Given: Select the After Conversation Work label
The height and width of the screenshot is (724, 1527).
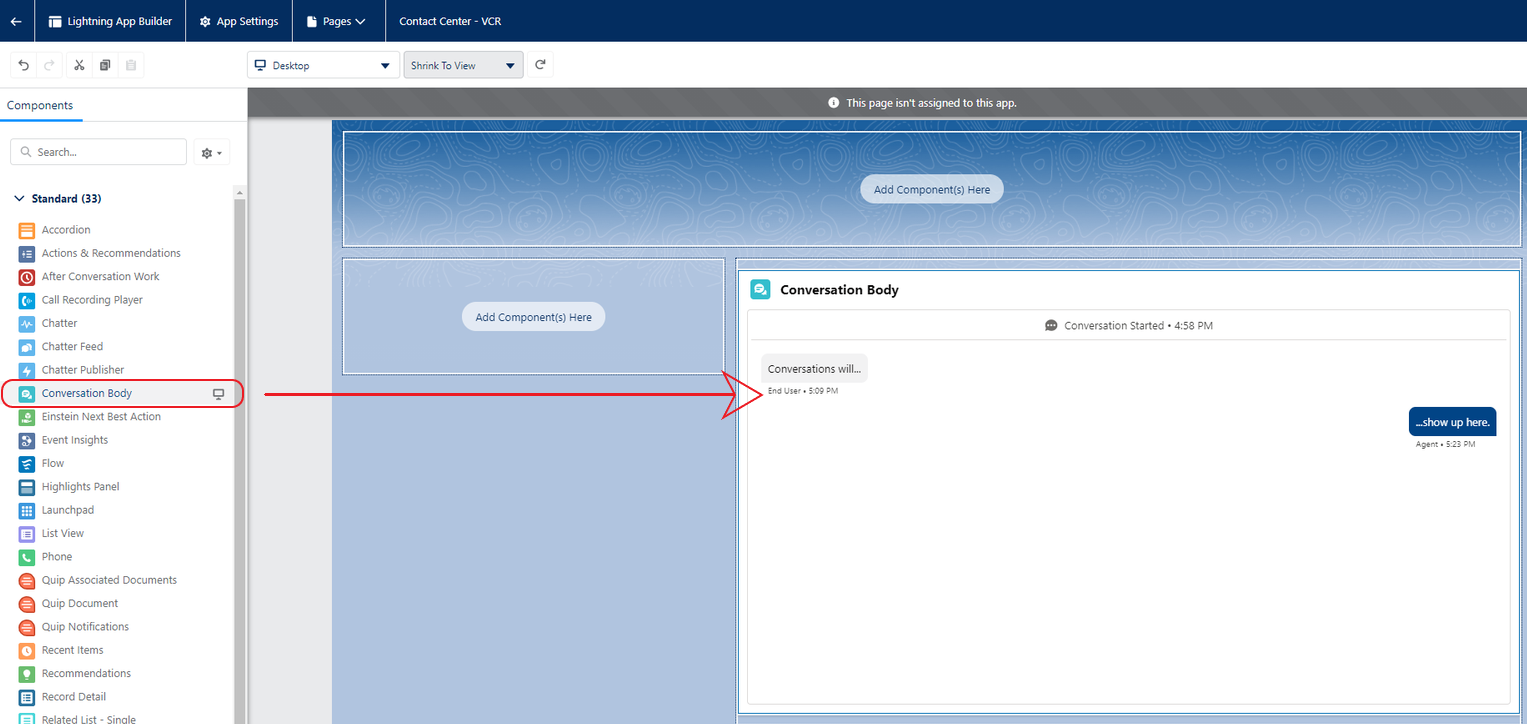Looking at the screenshot, I should tap(101, 277).
